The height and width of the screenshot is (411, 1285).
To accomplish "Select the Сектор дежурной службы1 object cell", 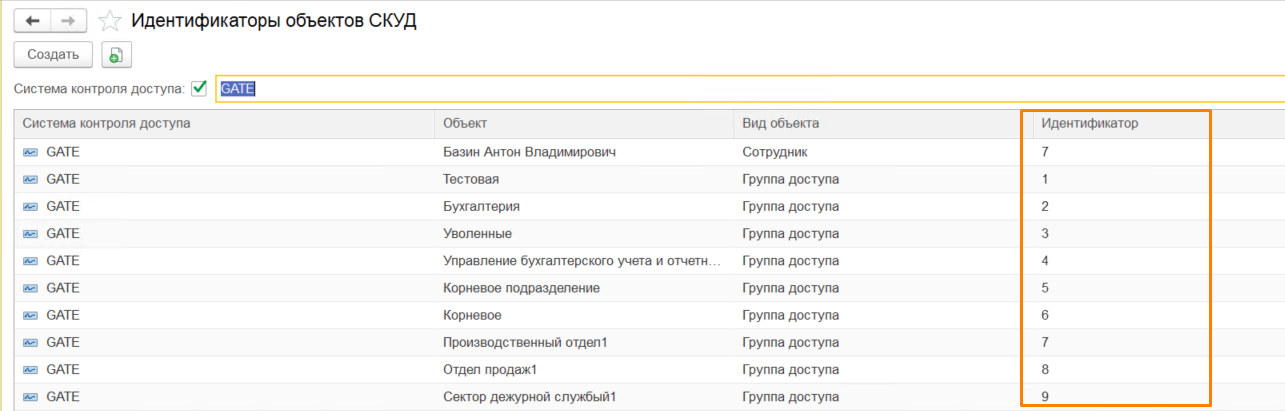I will click(529, 396).
